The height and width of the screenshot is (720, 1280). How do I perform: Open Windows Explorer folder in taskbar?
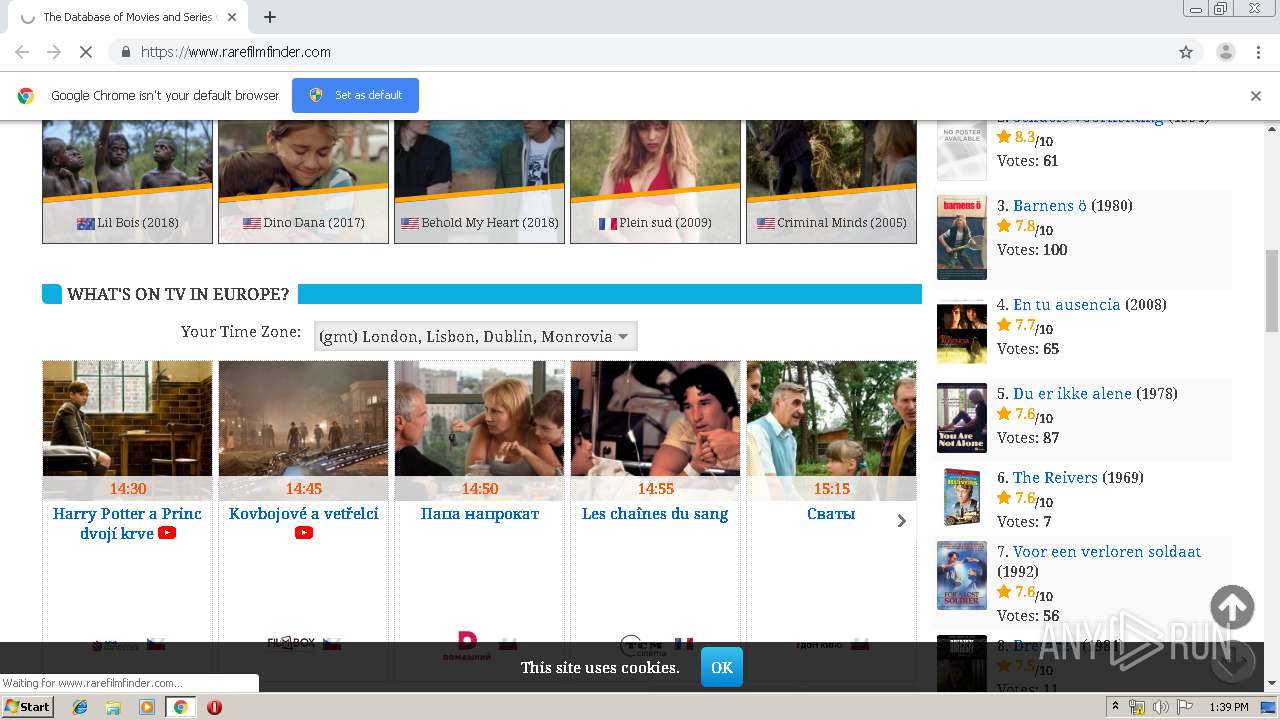pyautogui.click(x=113, y=707)
